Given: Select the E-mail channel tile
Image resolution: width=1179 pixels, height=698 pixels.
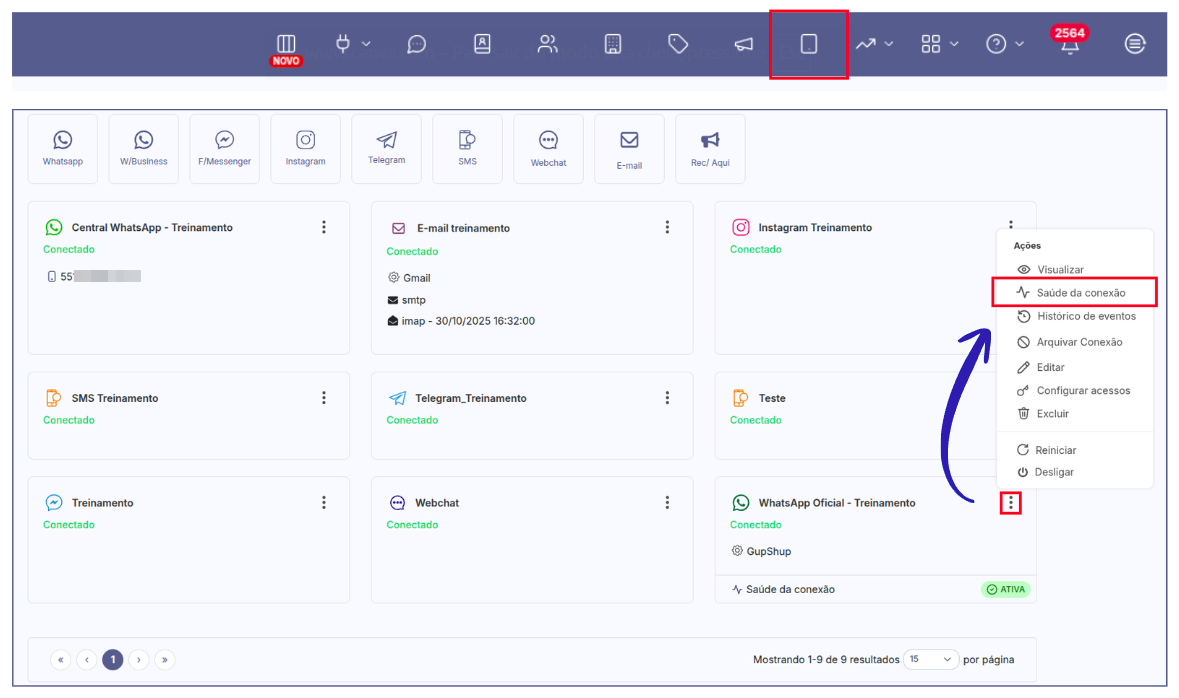Looking at the screenshot, I should (x=629, y=149).
